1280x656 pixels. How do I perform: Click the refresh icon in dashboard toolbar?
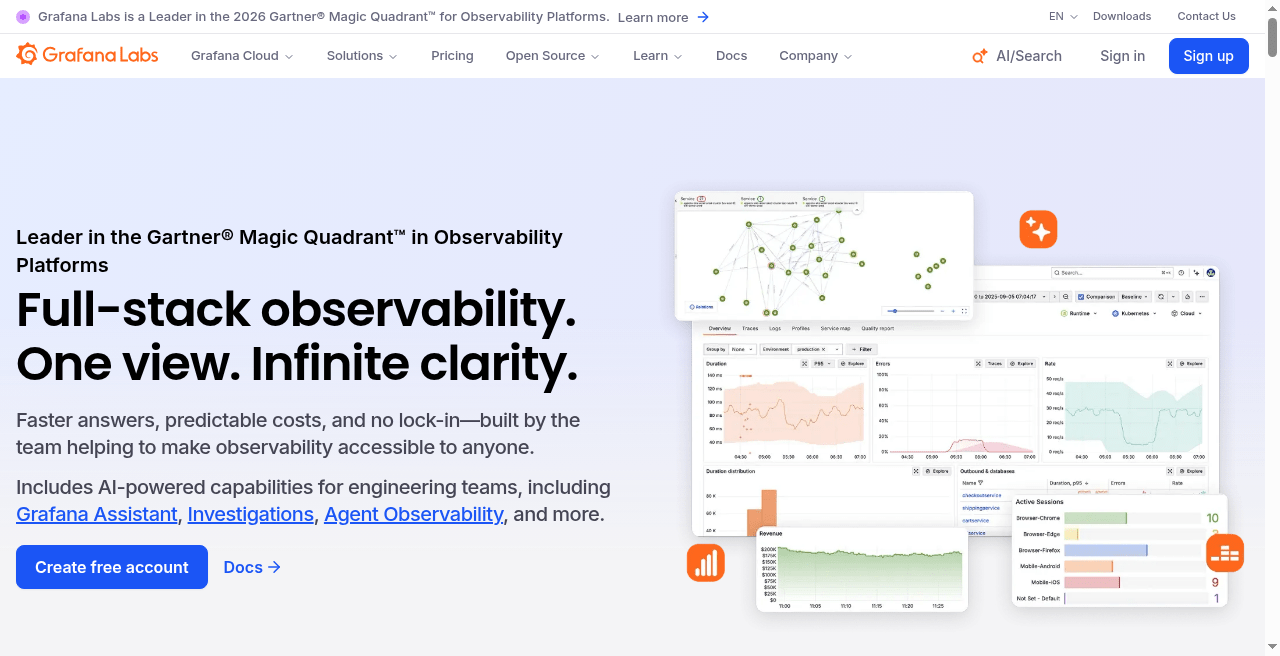tap(1161, 297)
